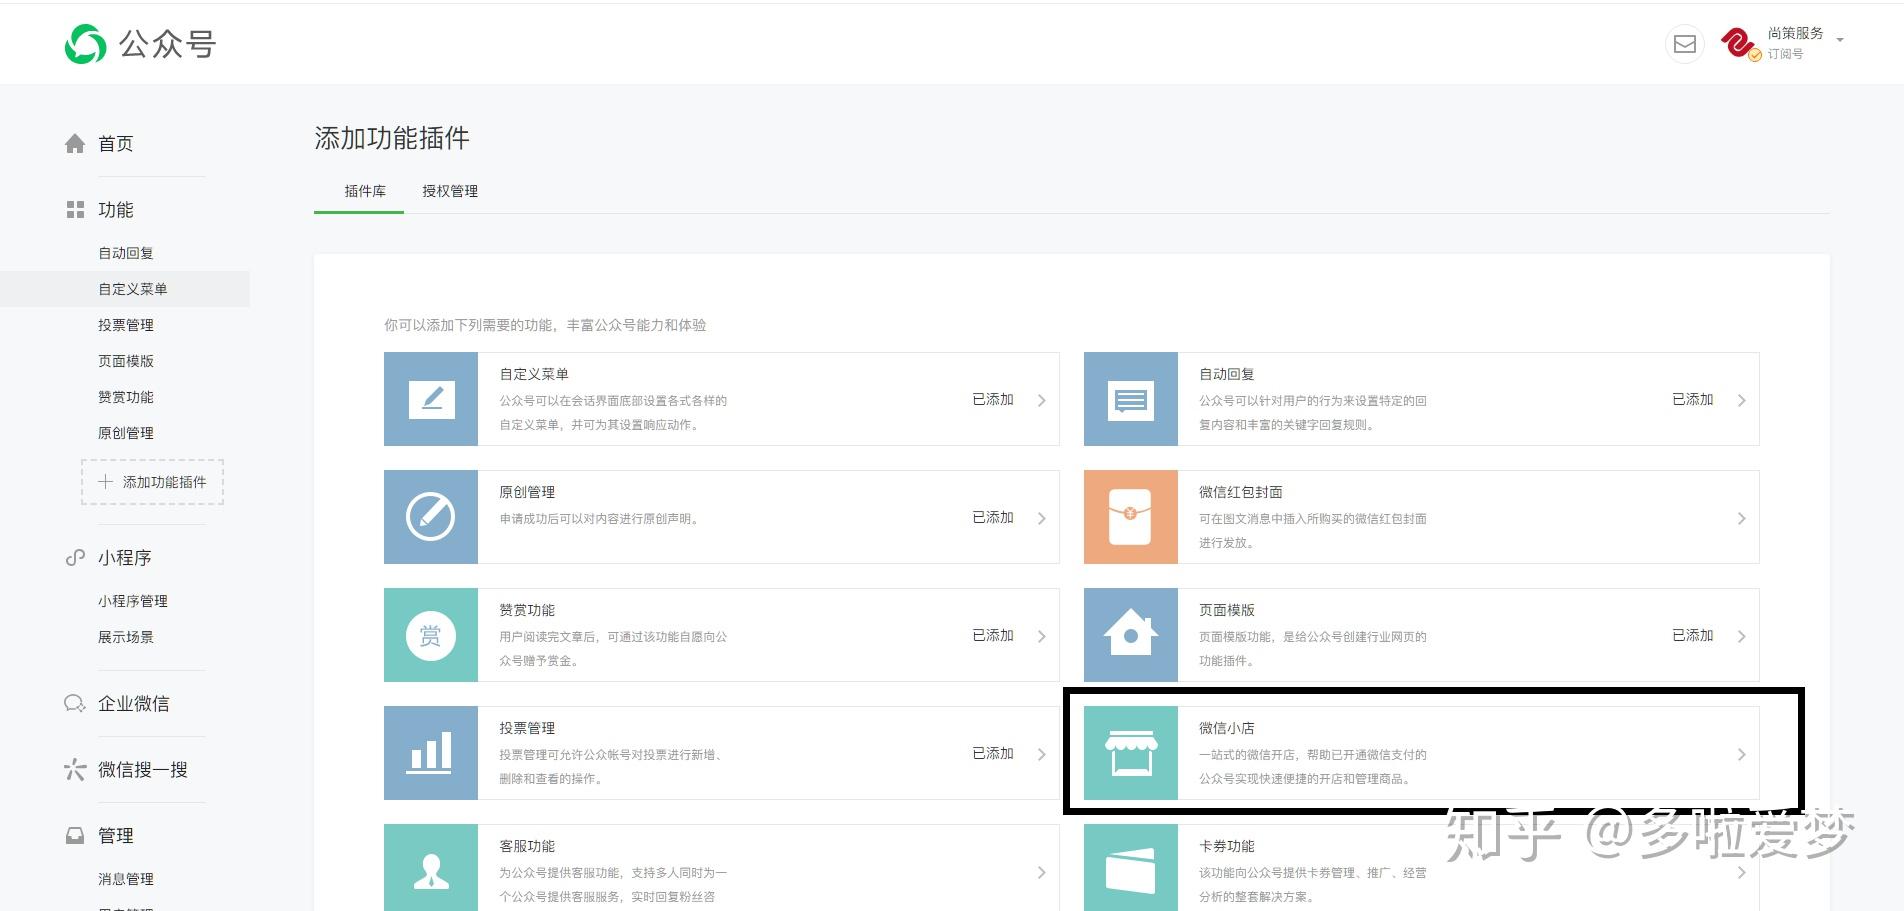This screenshot has height=911, width=1904.
Task: Expand the 微信小店 card chevron
Action: [x=1741, y=754]
